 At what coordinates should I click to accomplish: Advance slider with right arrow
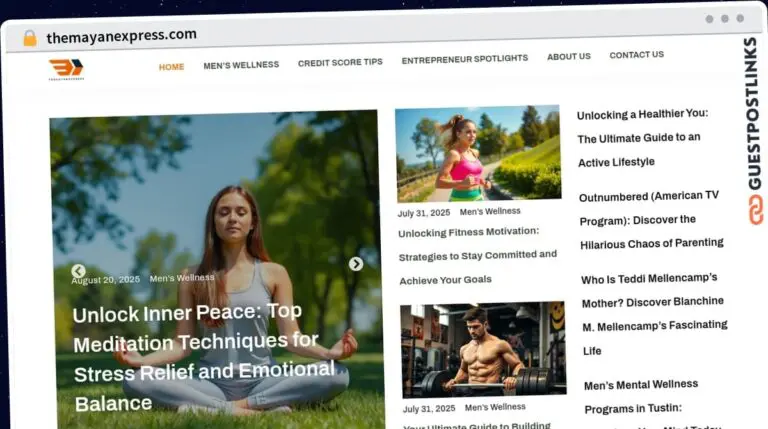coord(356,264)
